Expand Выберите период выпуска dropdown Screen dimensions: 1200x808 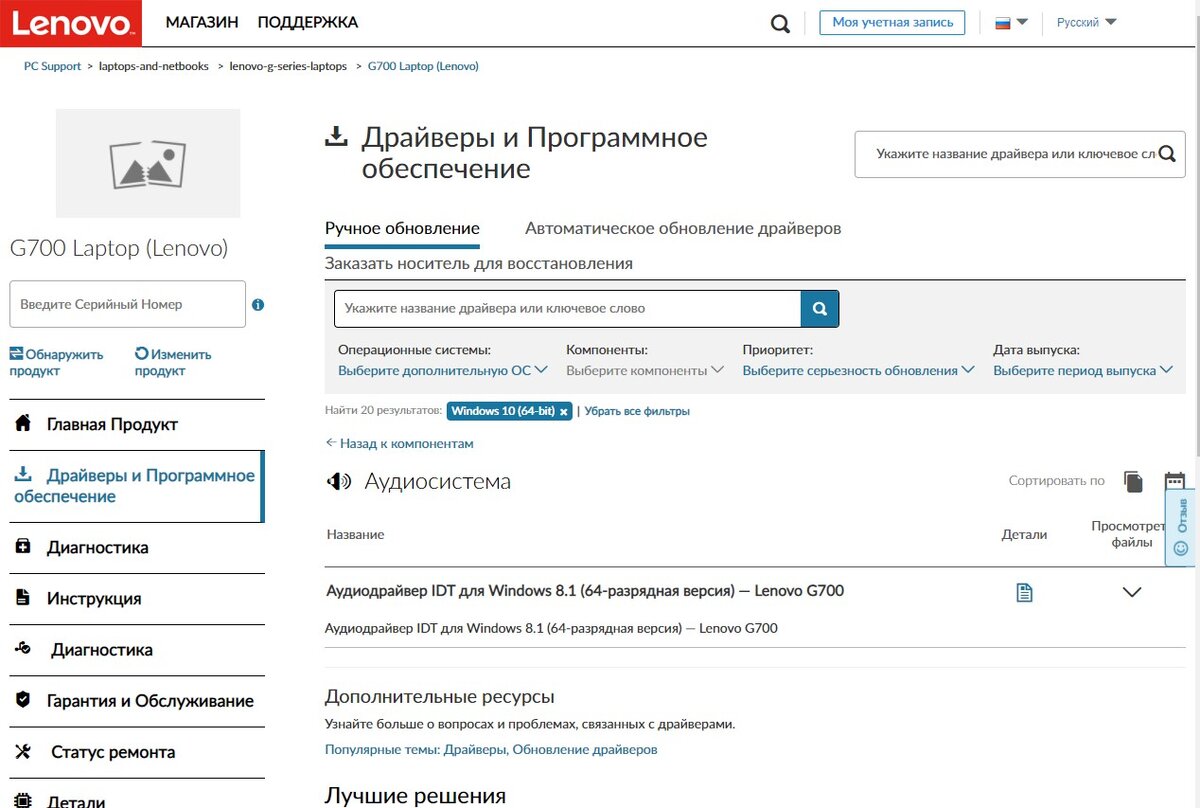[x=1082, y=370]
